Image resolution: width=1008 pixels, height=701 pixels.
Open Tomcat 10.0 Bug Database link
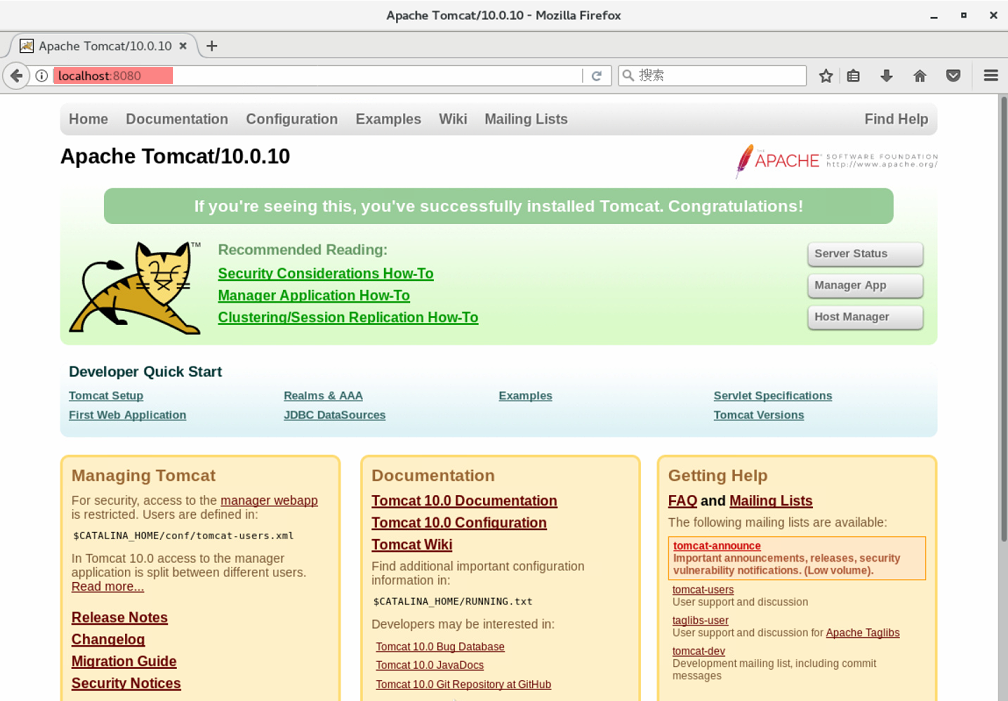click(x=440, y=646)
